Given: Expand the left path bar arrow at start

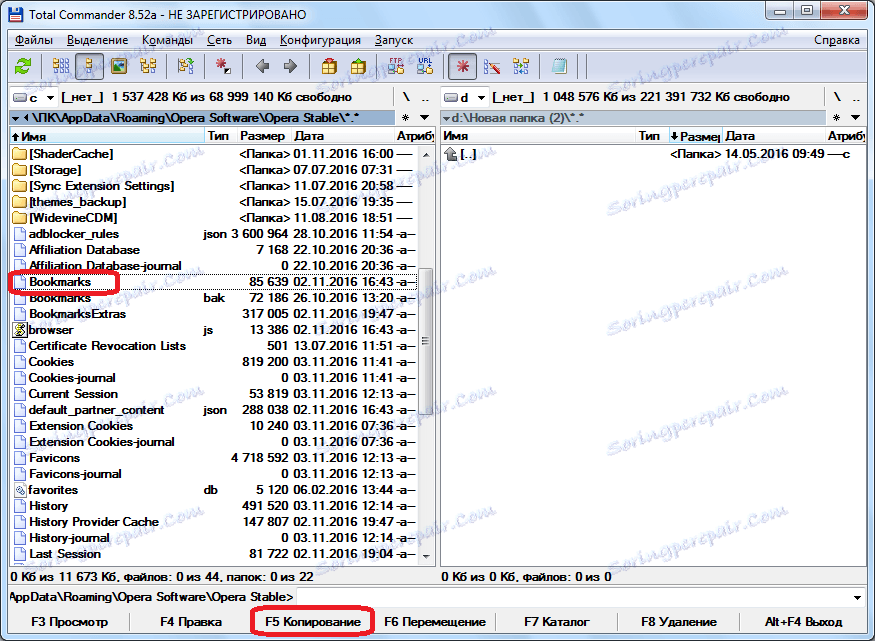Looking at the screenshot, I should click(x=16, y=118).
